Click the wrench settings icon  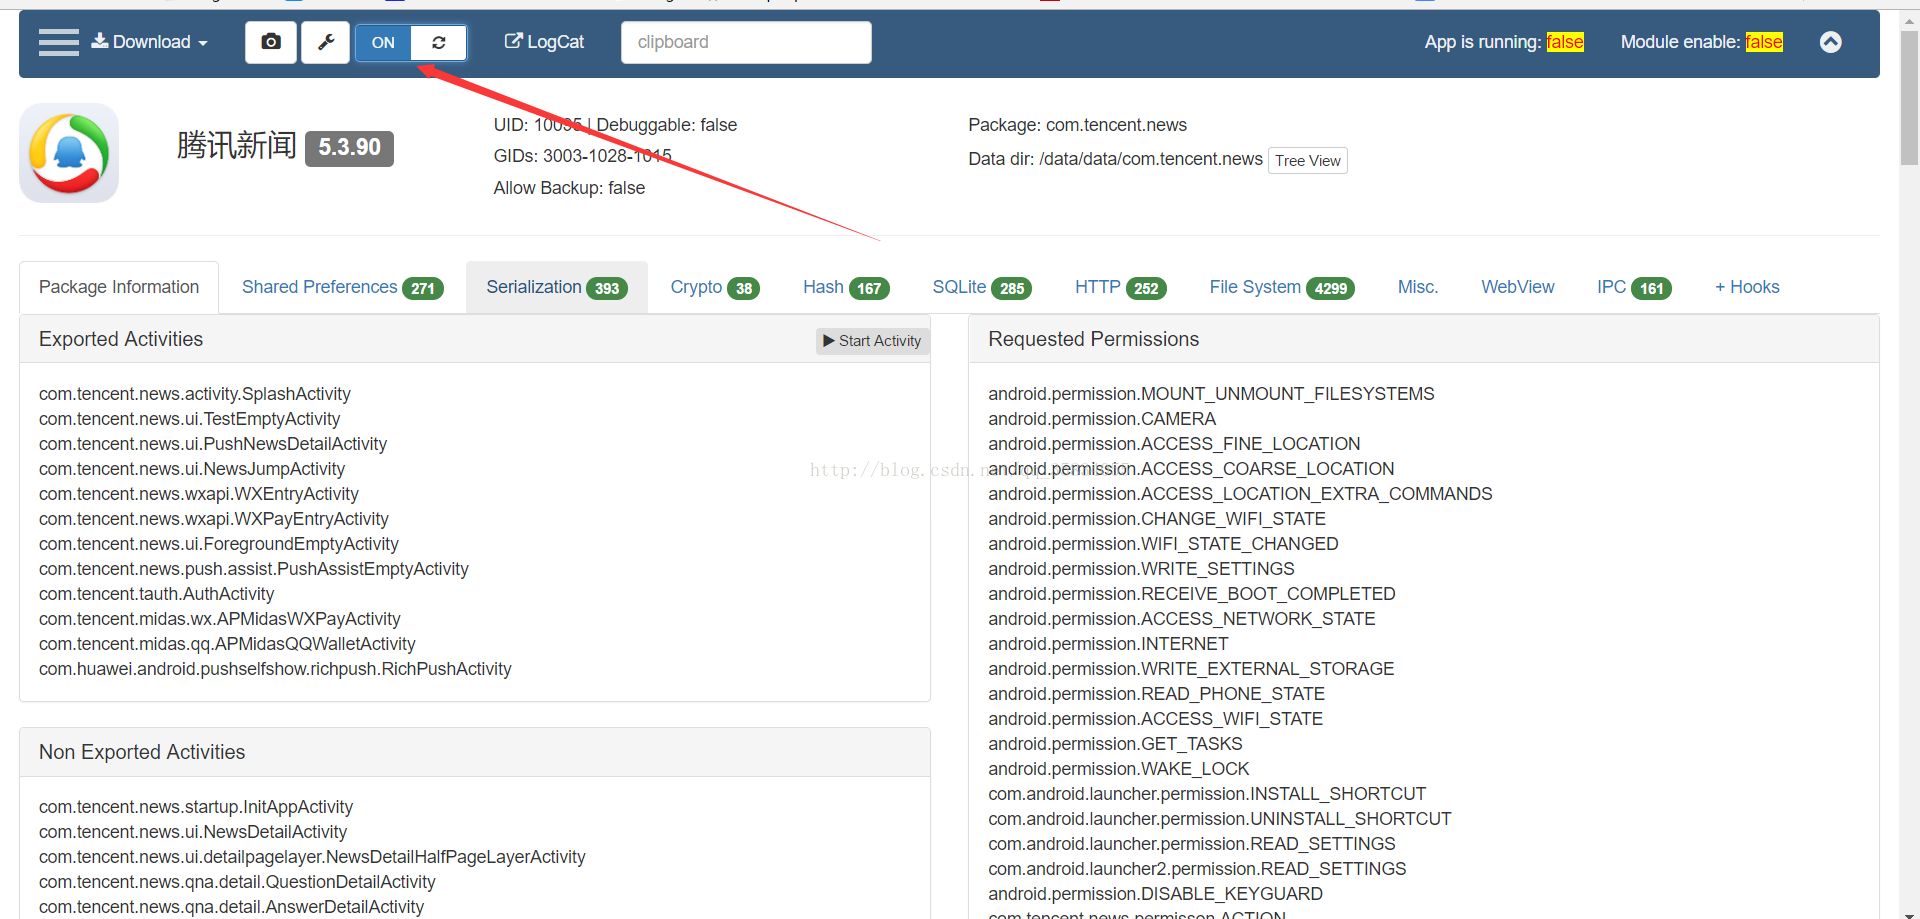pos(326,42)
